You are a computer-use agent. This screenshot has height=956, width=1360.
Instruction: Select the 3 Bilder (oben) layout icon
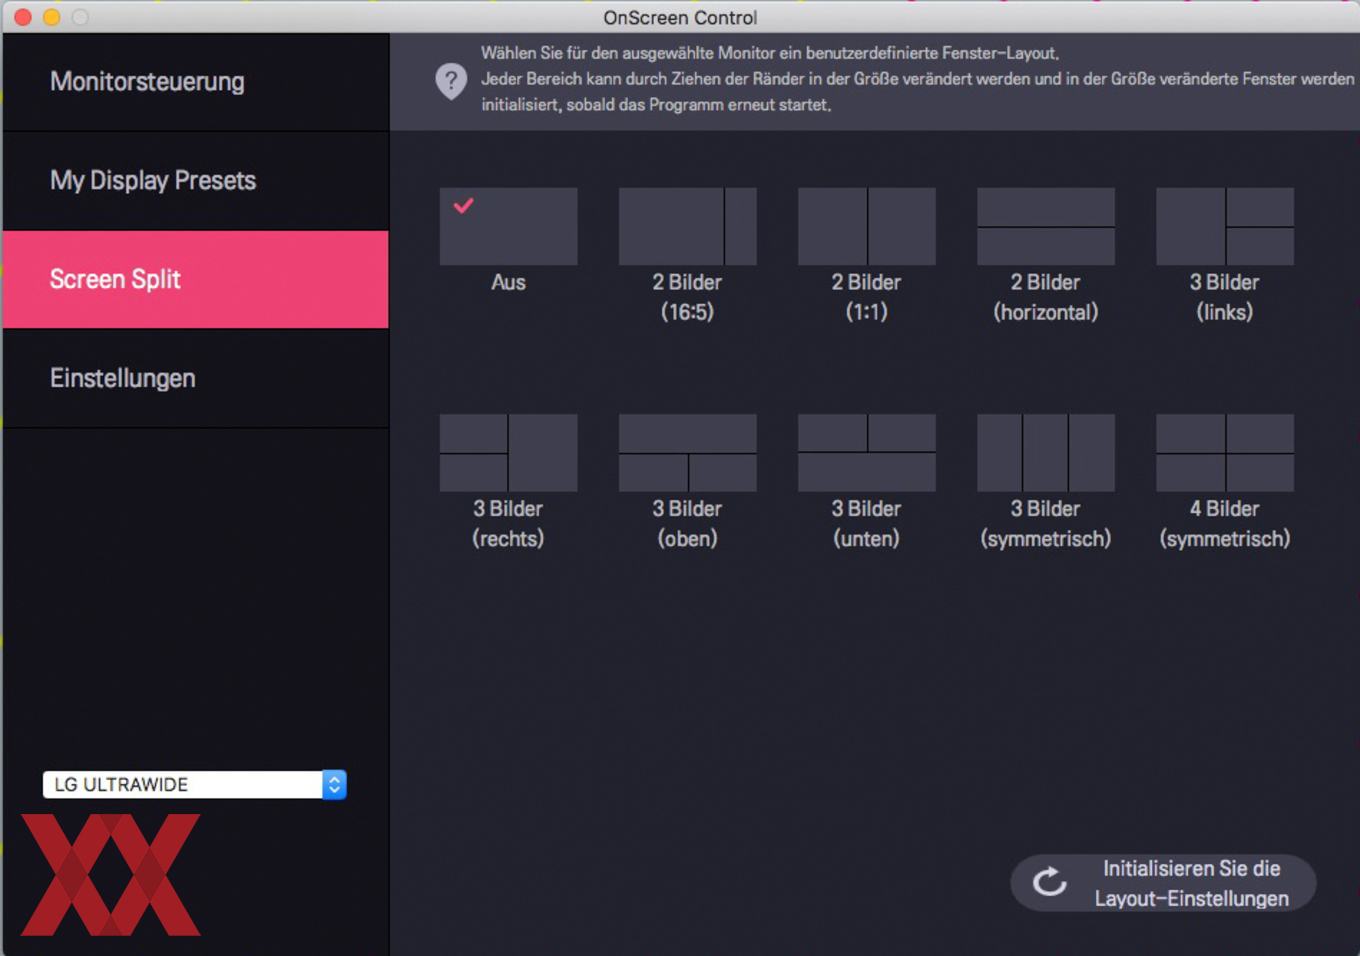[688, 453]
